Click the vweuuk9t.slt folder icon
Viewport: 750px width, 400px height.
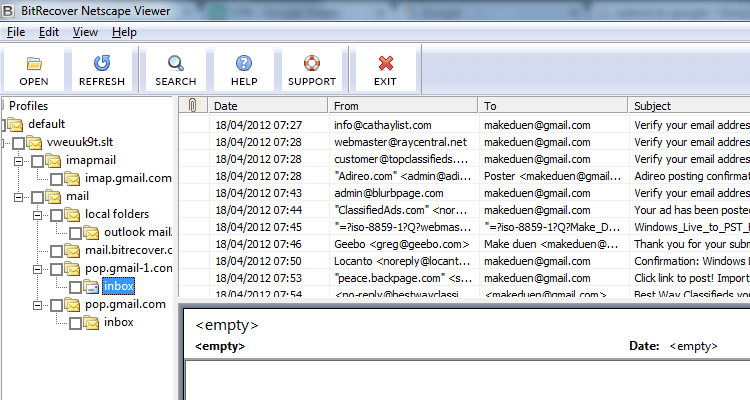(x=34, y=142)
